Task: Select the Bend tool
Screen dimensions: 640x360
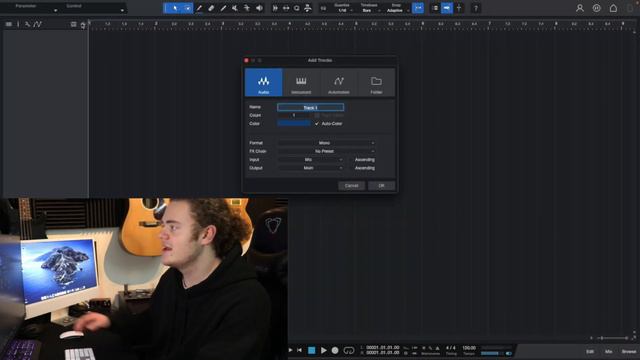Action: (247, 8)
